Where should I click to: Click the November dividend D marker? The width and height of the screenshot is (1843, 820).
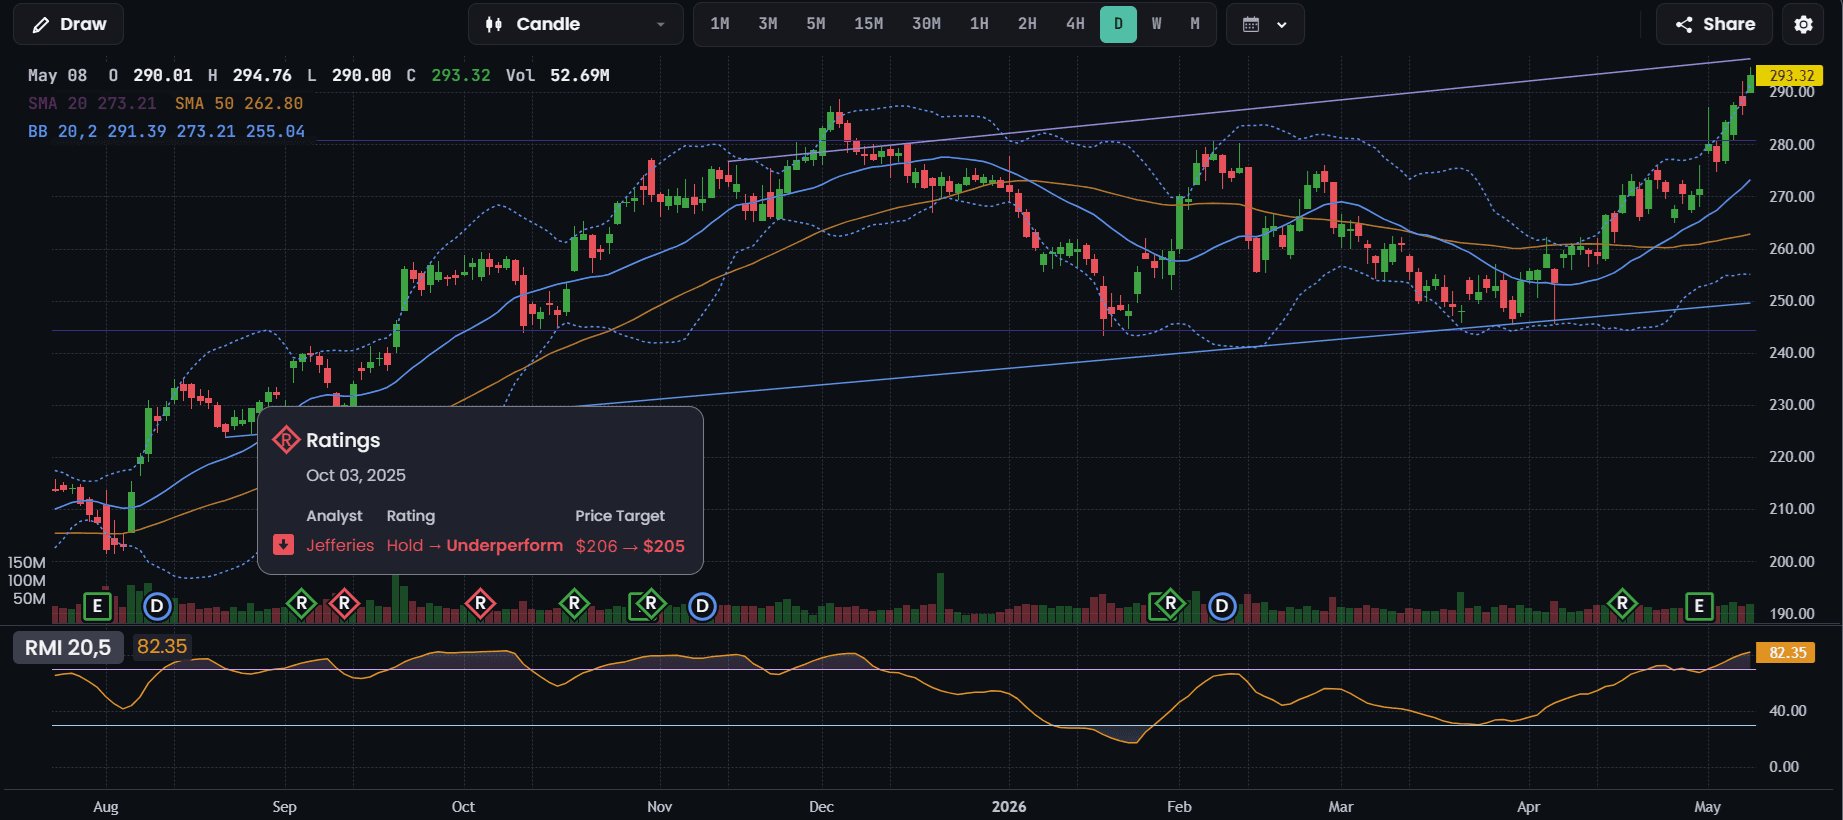click(x=703, y=606)
